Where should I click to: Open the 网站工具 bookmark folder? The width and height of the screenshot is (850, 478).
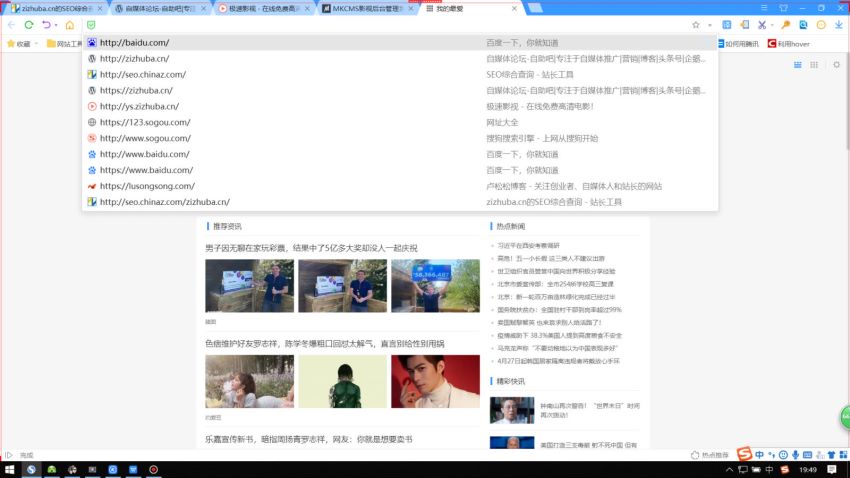pyautogui.click(x=64, y=44)
